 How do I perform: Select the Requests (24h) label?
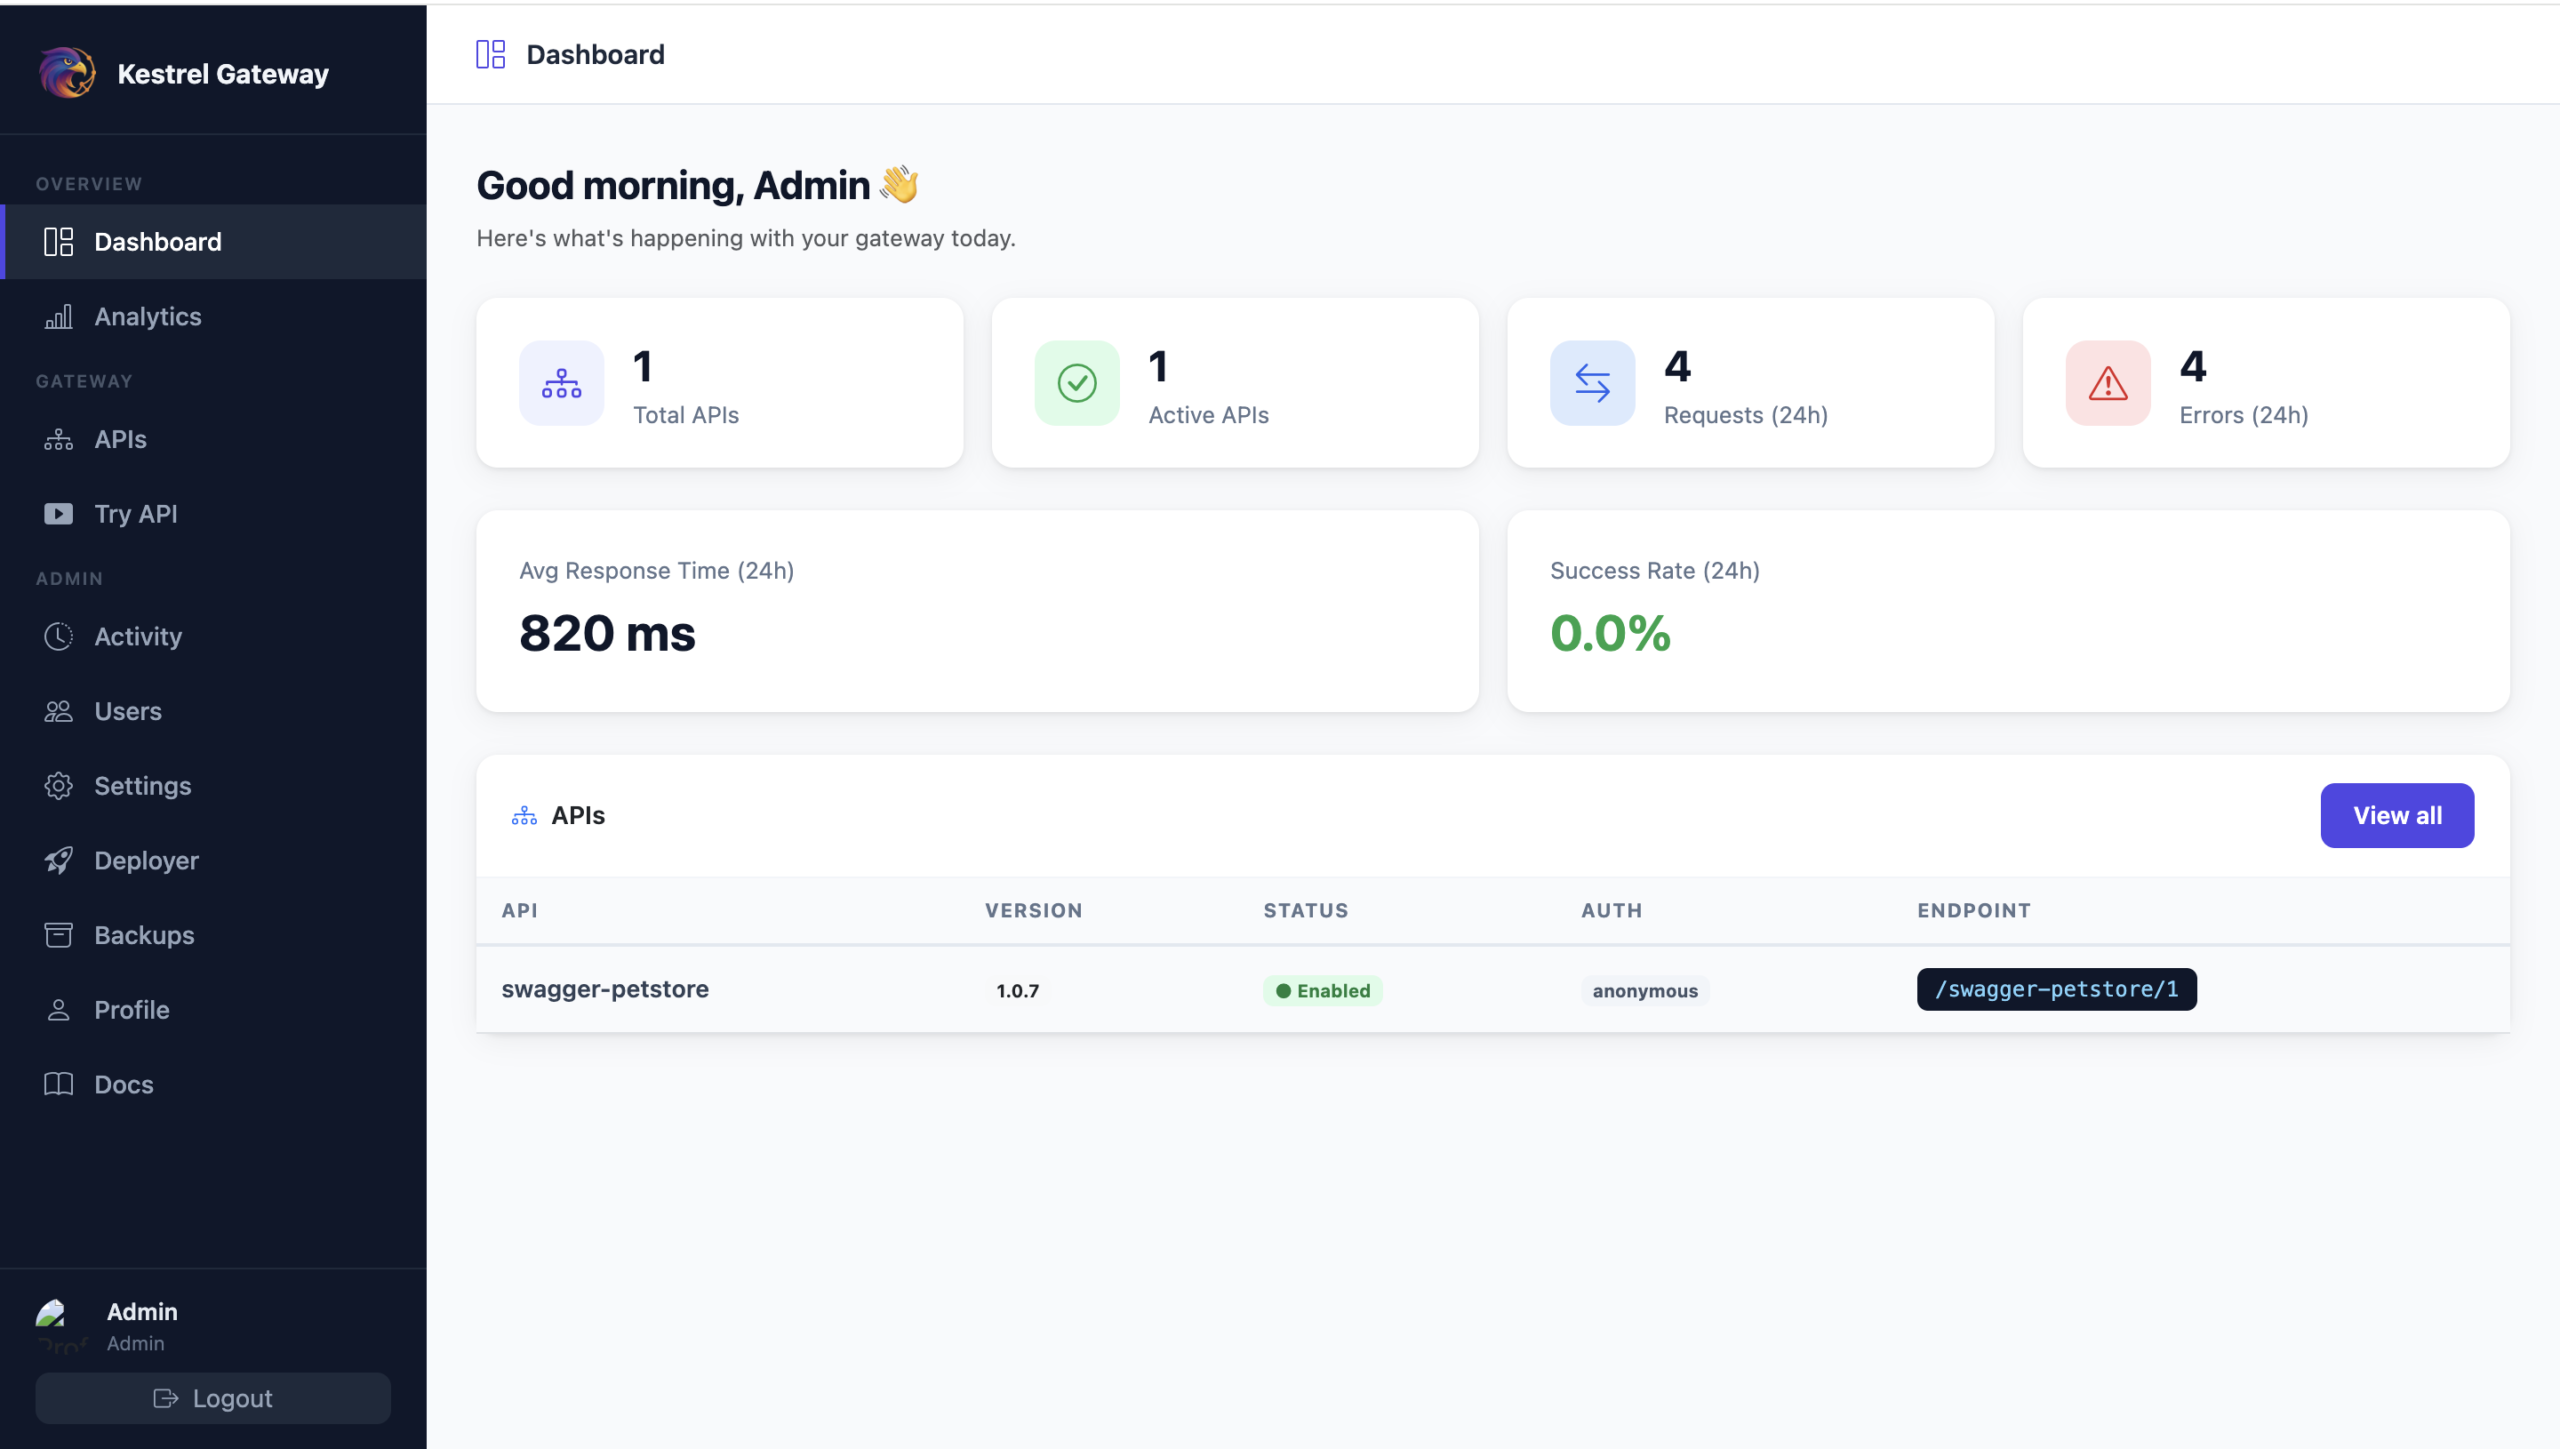tap(1745, 415)
